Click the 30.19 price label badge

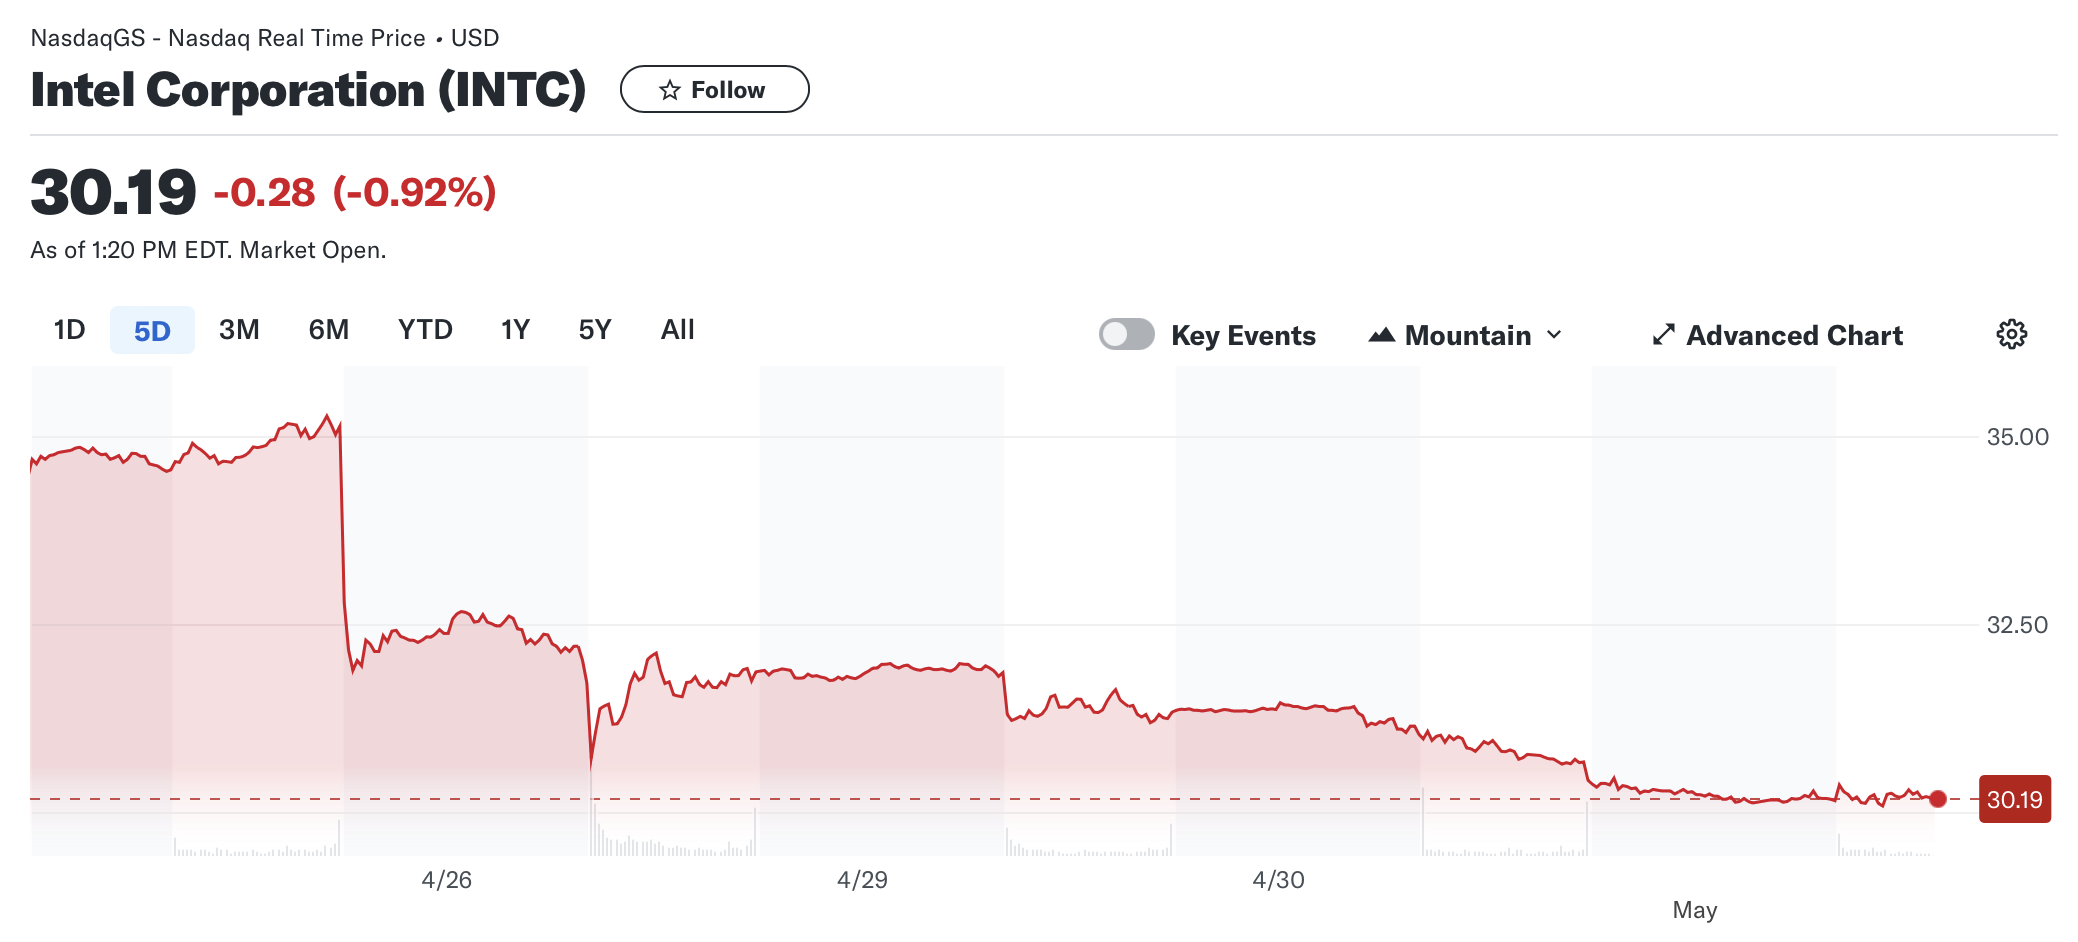point(2014,799)
